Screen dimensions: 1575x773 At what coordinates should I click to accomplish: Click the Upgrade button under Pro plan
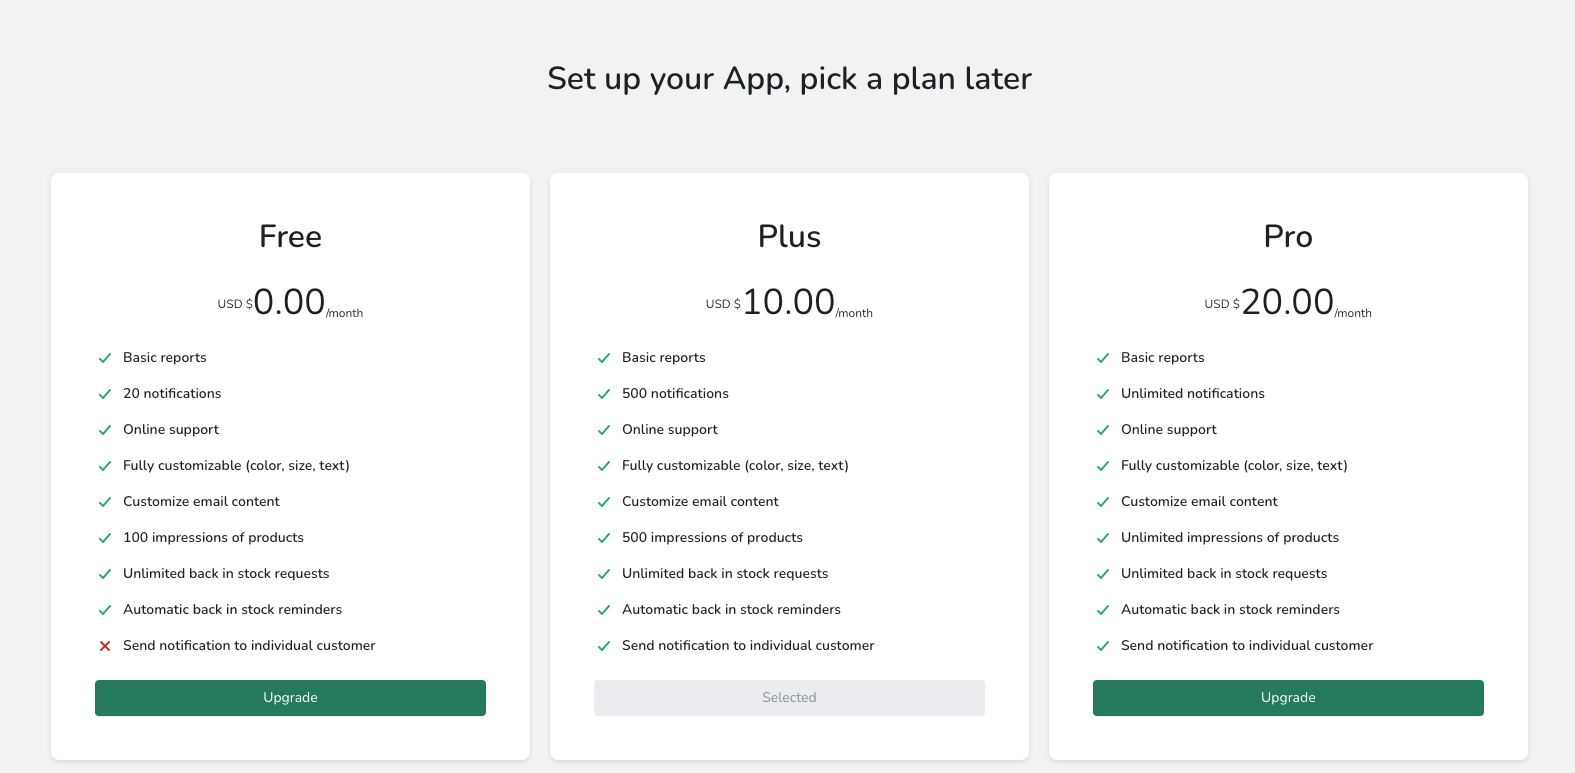coord(1288,698)
